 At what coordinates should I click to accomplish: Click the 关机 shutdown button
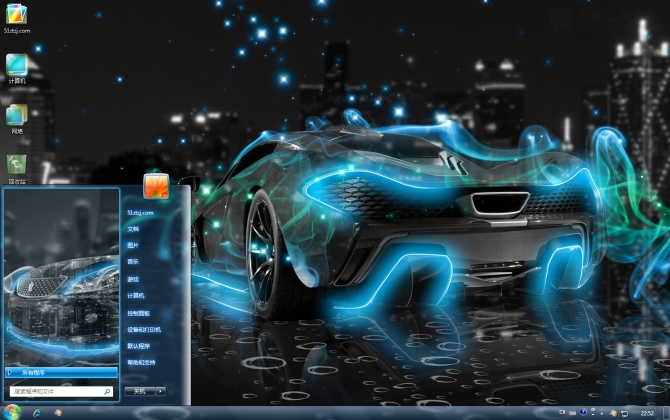pyautogui.click(x=140, y=391)
